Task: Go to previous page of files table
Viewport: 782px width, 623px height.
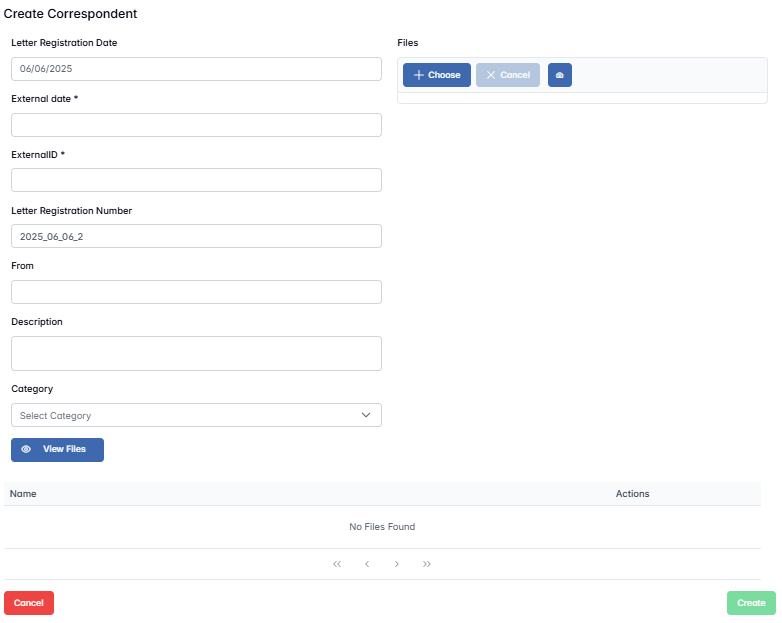Action: click(367, 564)
